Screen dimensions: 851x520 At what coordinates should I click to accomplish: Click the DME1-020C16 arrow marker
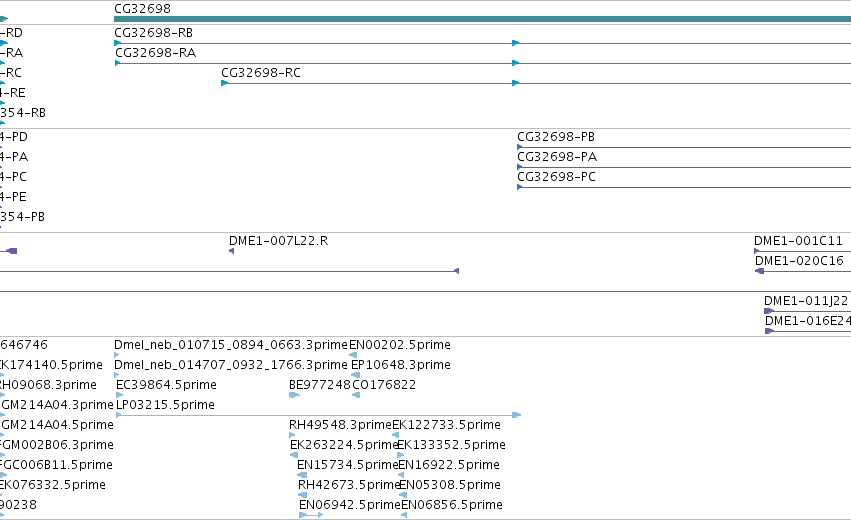[x=759, y=271]
